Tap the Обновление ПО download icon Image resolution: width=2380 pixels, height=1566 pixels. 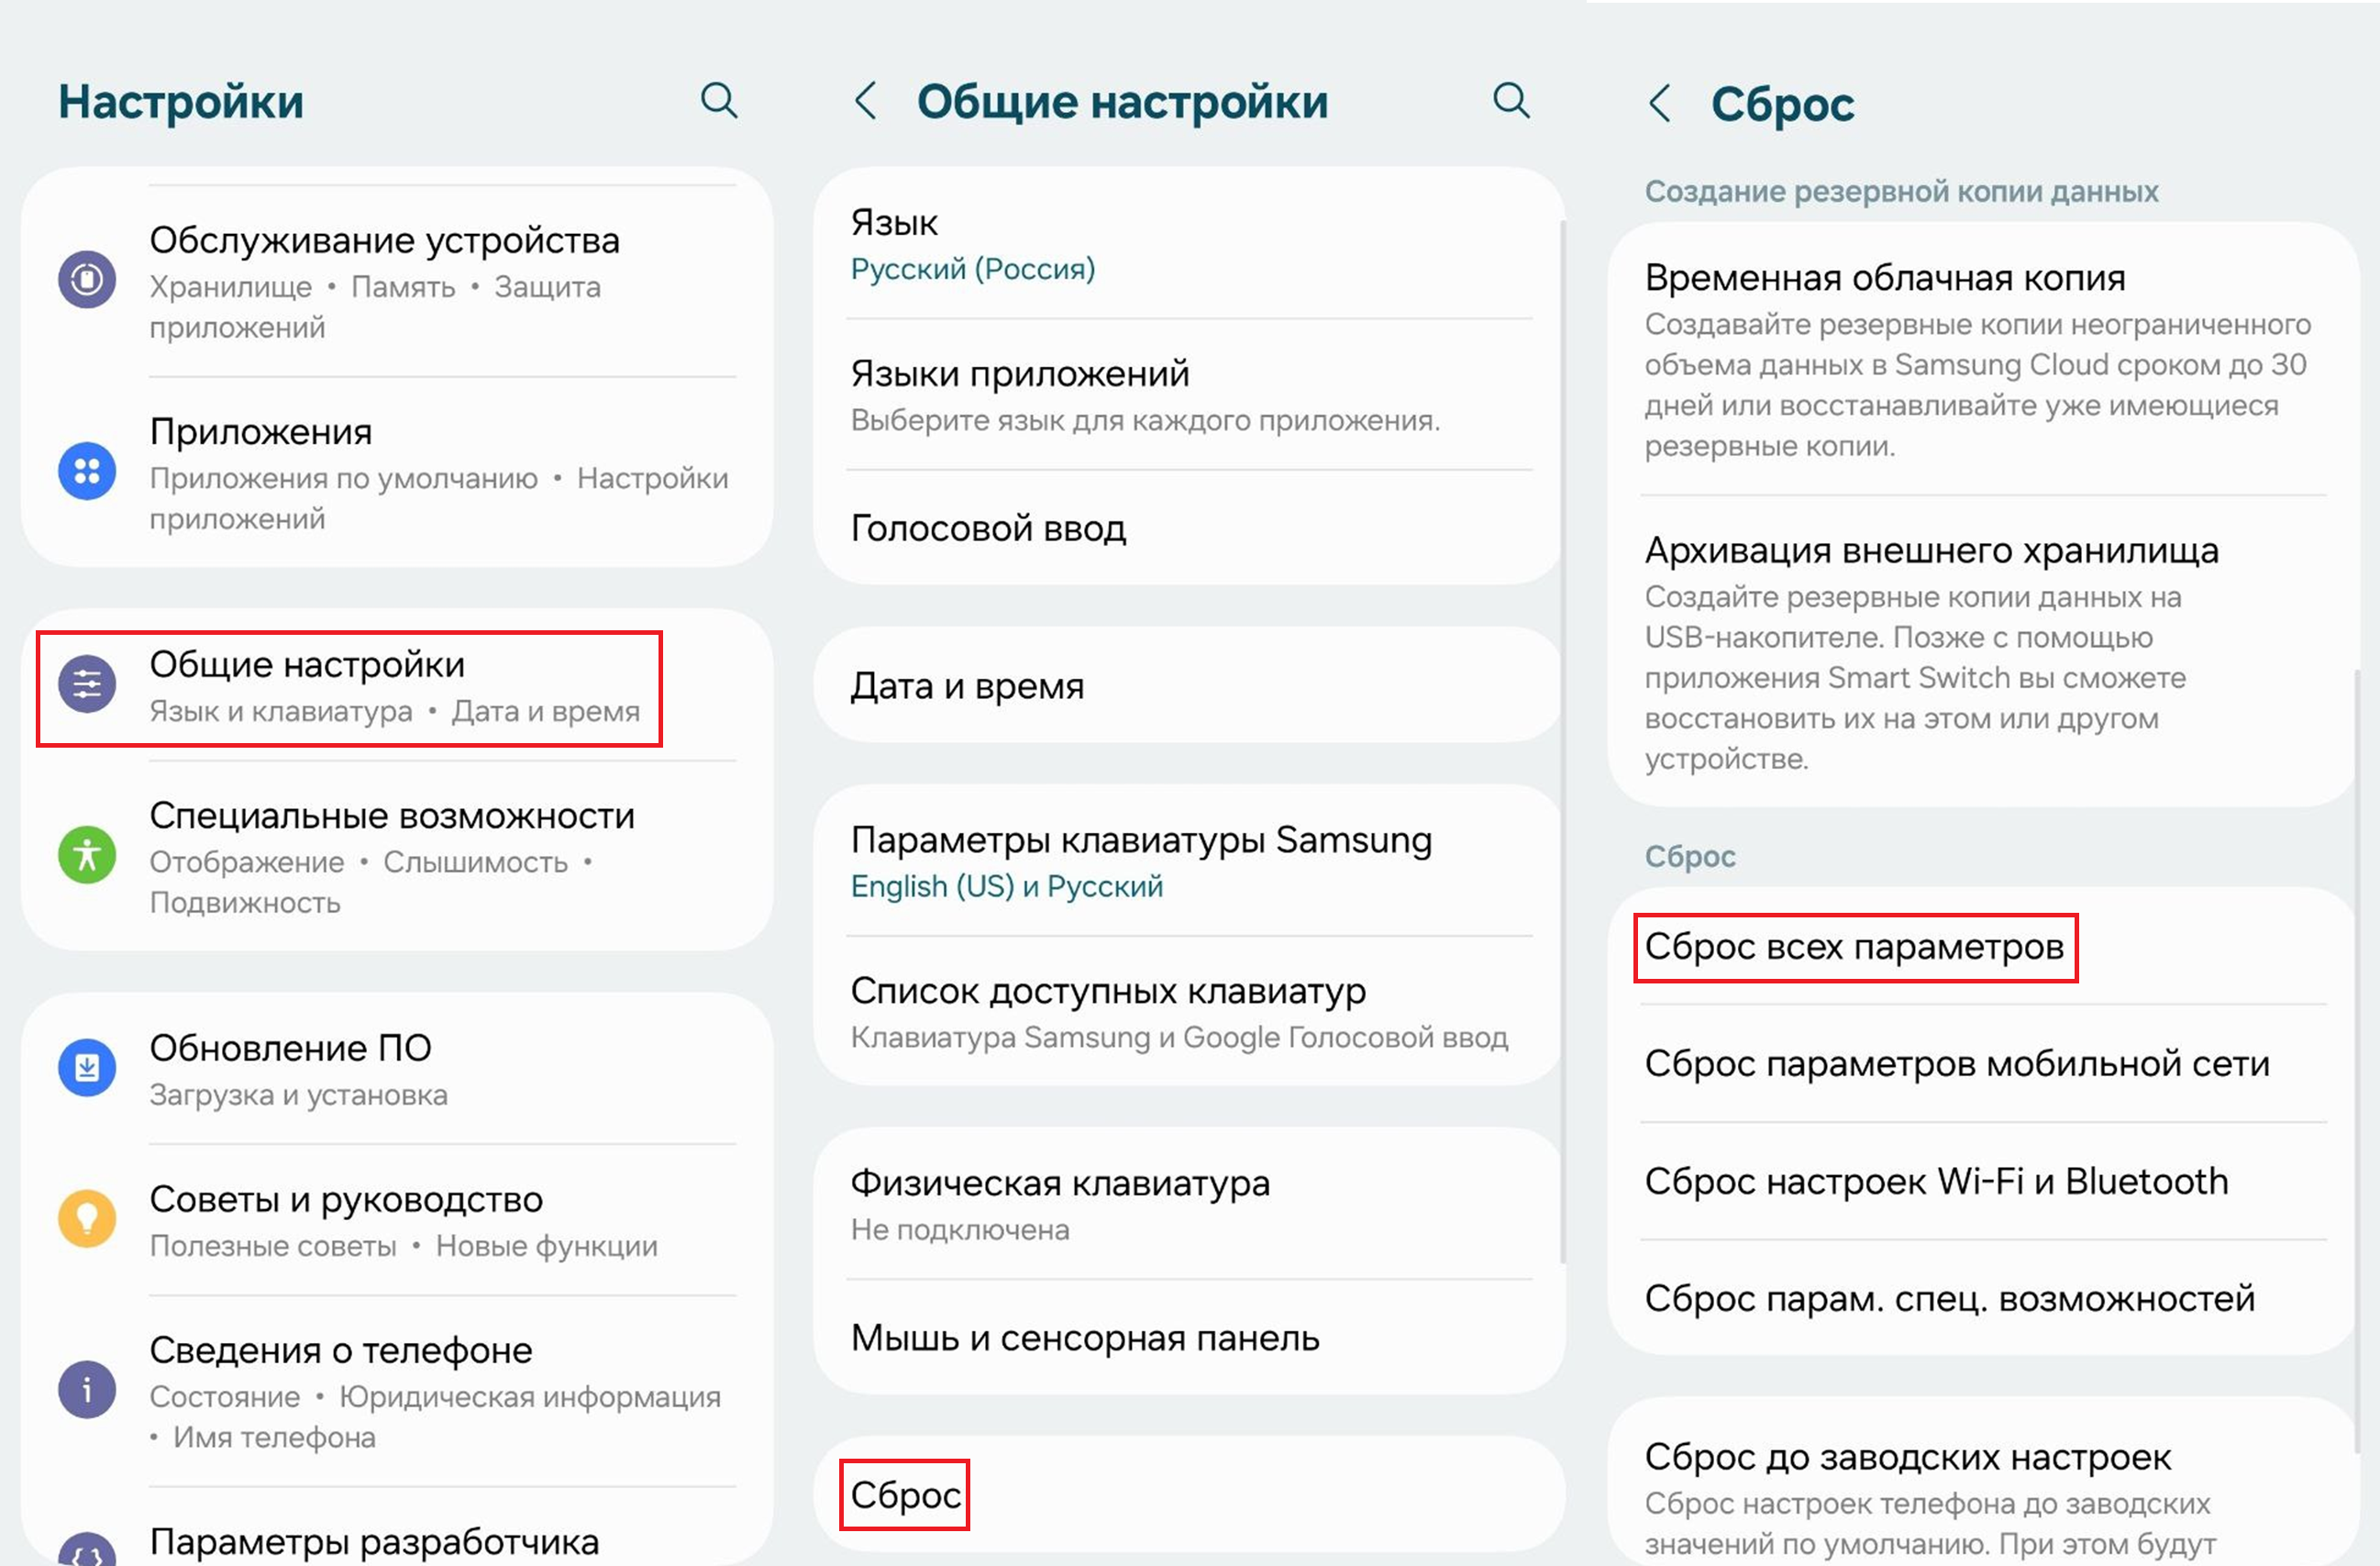(87, 1068)
